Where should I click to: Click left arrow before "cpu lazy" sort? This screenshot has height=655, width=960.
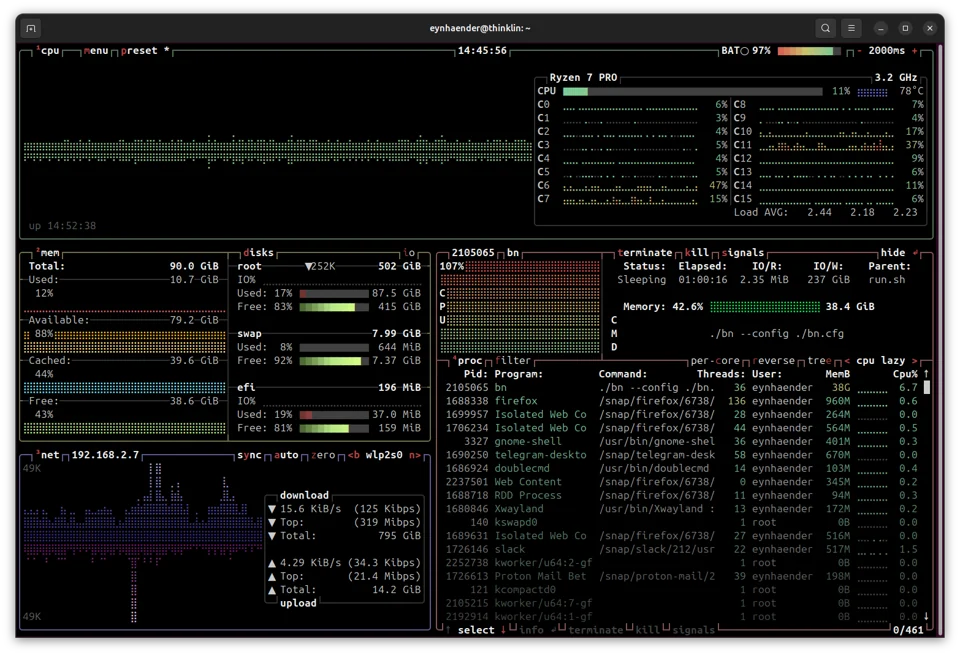[x=847, y=361]
